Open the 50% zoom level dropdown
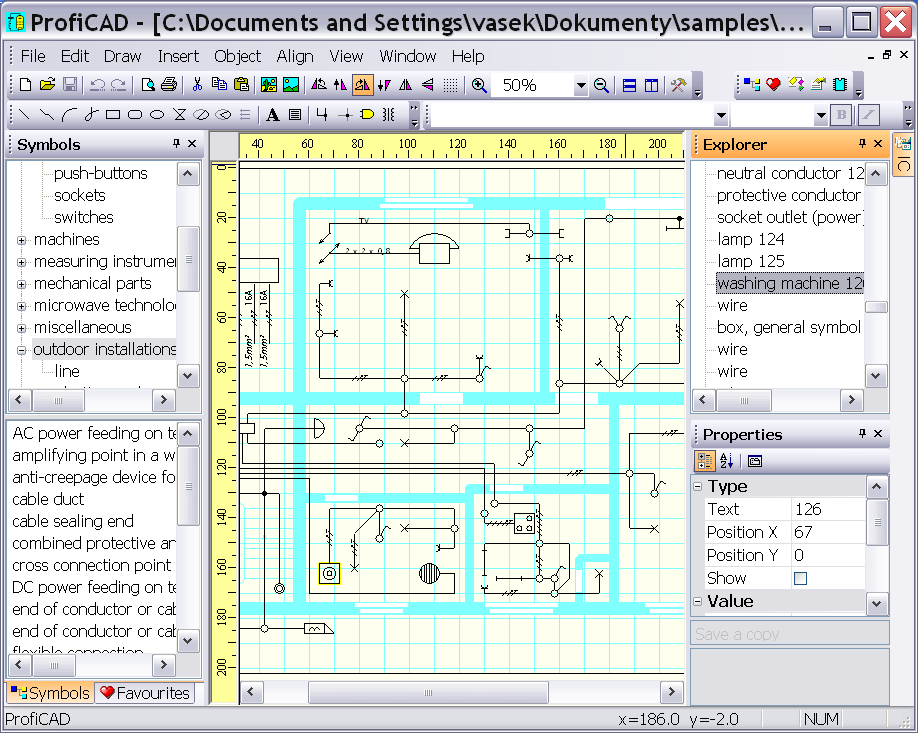The height and width of the screenshot is (733, 918). coord(584,86)
